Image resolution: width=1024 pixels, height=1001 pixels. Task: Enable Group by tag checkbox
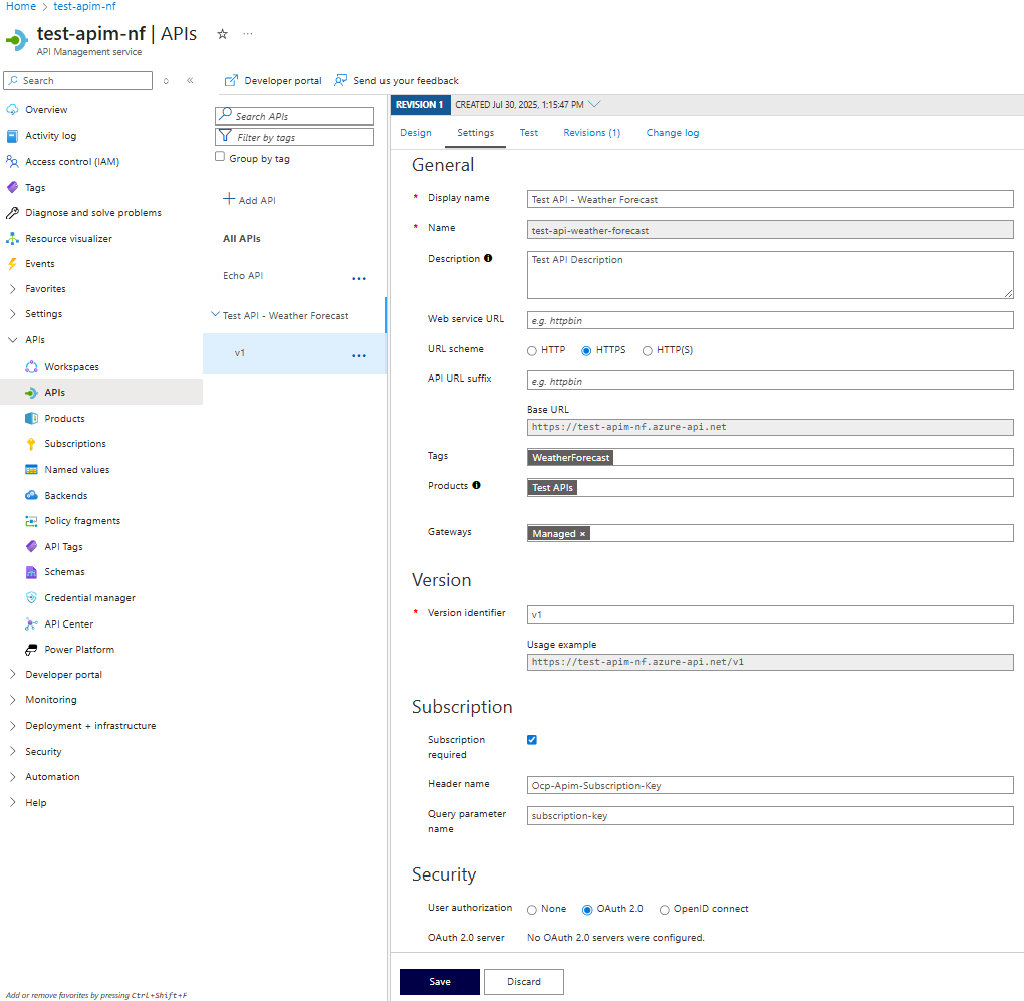point(220,158)
